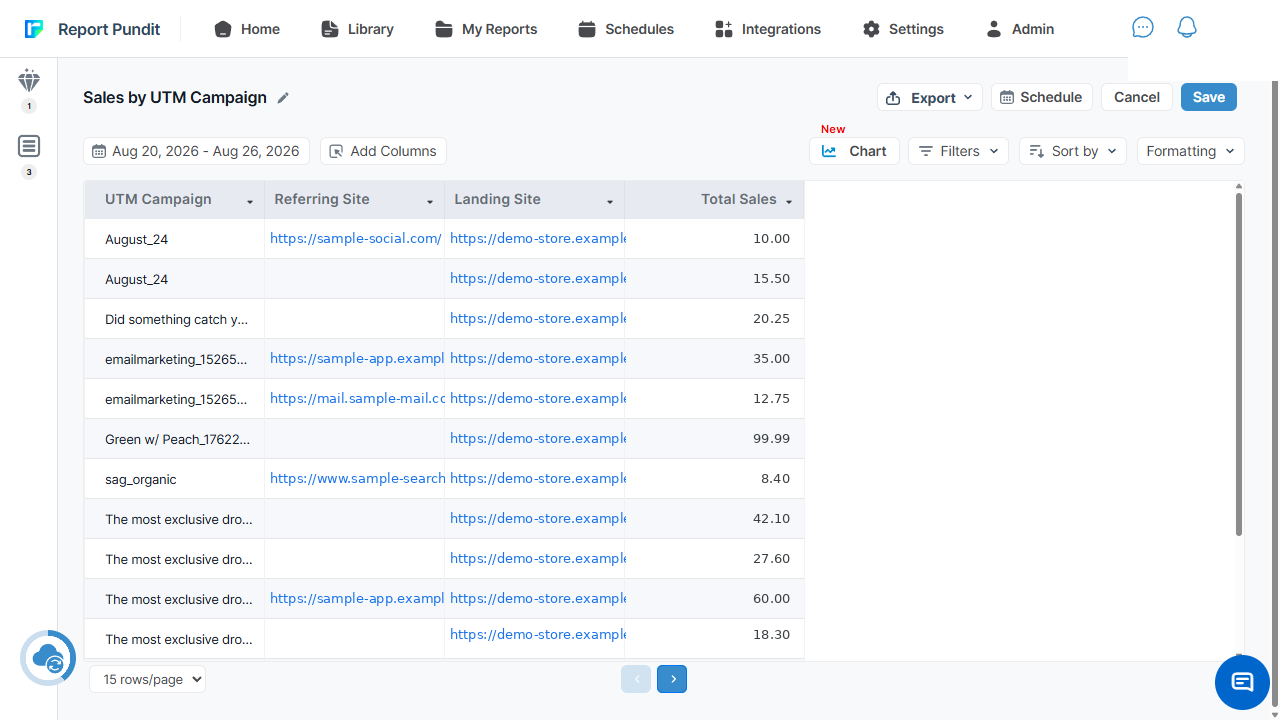Click the vertical table scrollbar
Viewport: 1280px width, 720px height.
[1239, 364]
